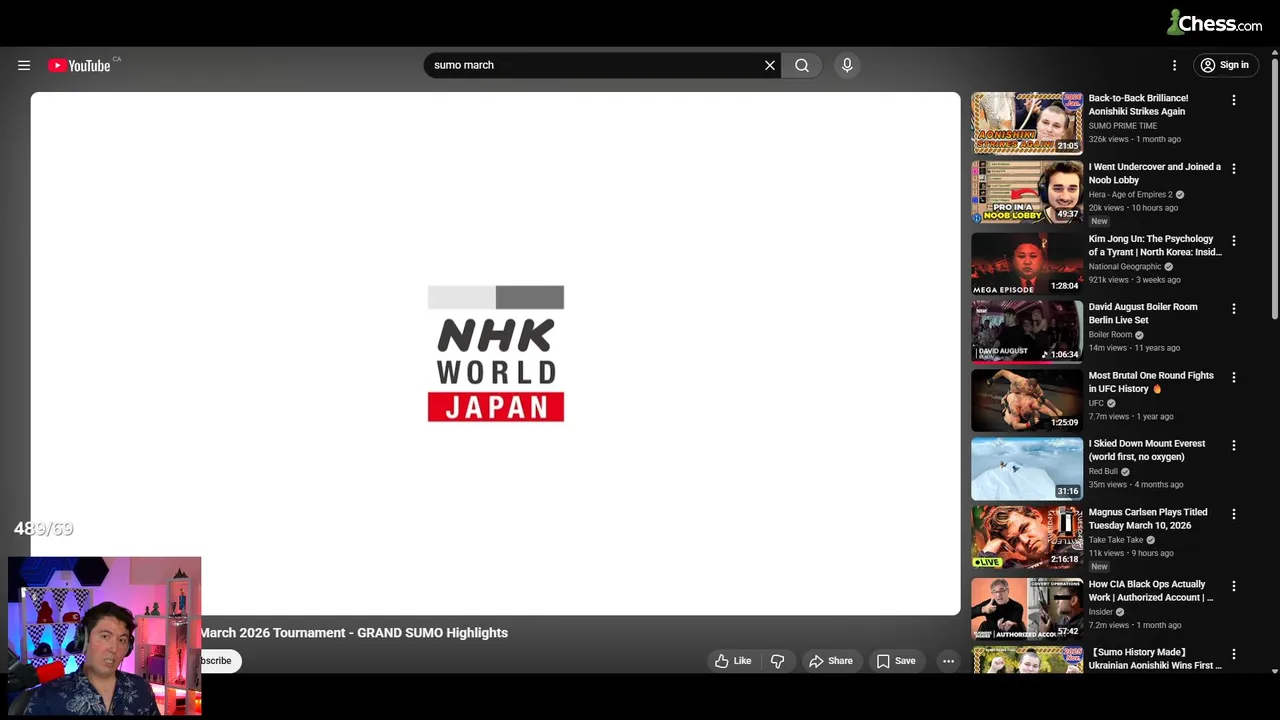Screen dimensions: 1280x720
Task: Open options menu for CIA Black Ops video
Action: (1234, 586)
